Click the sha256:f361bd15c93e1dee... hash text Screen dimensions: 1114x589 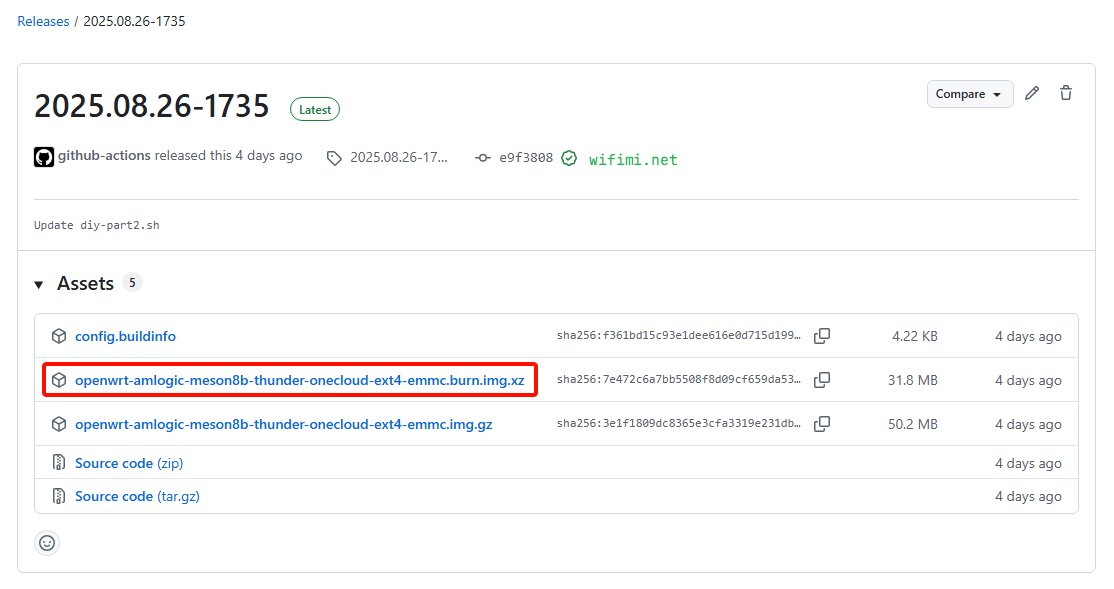pyautogui.click(x=678, y=335)
